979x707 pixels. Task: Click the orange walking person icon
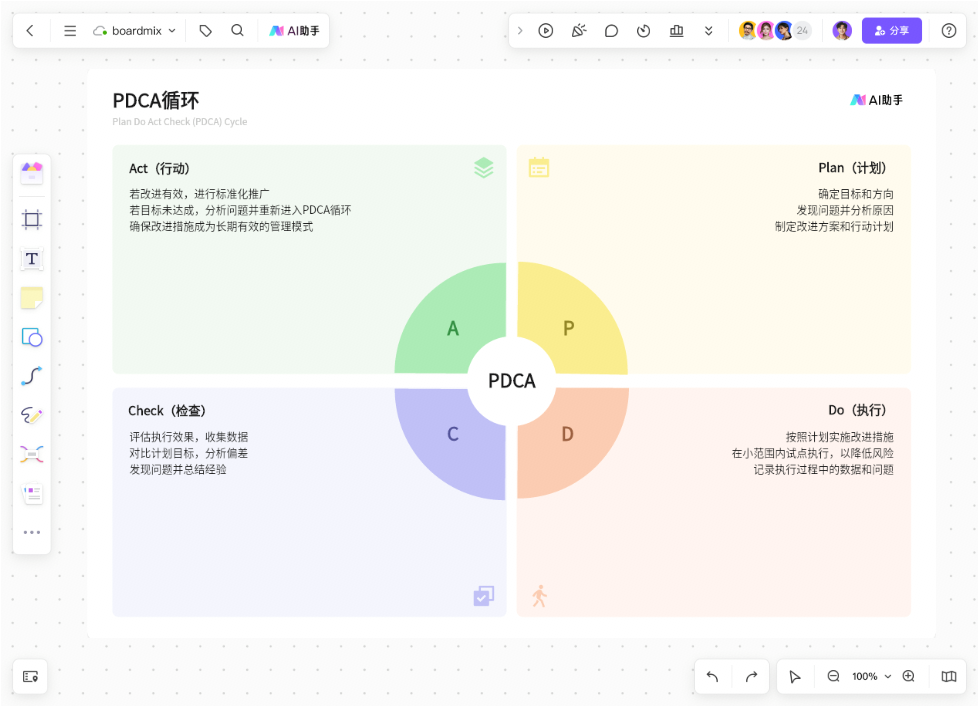[x=539, y=596]
